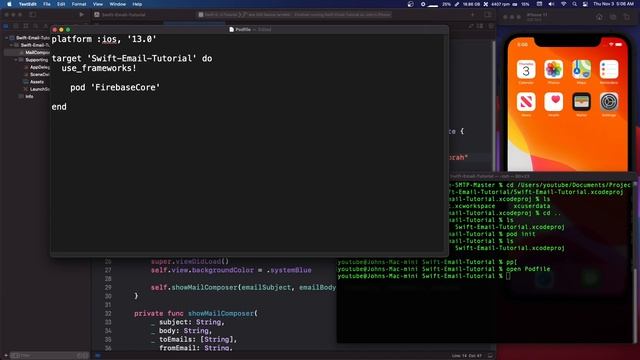Open the View menu
Screen dimensions: 640x360
click(x=98, y=4)
